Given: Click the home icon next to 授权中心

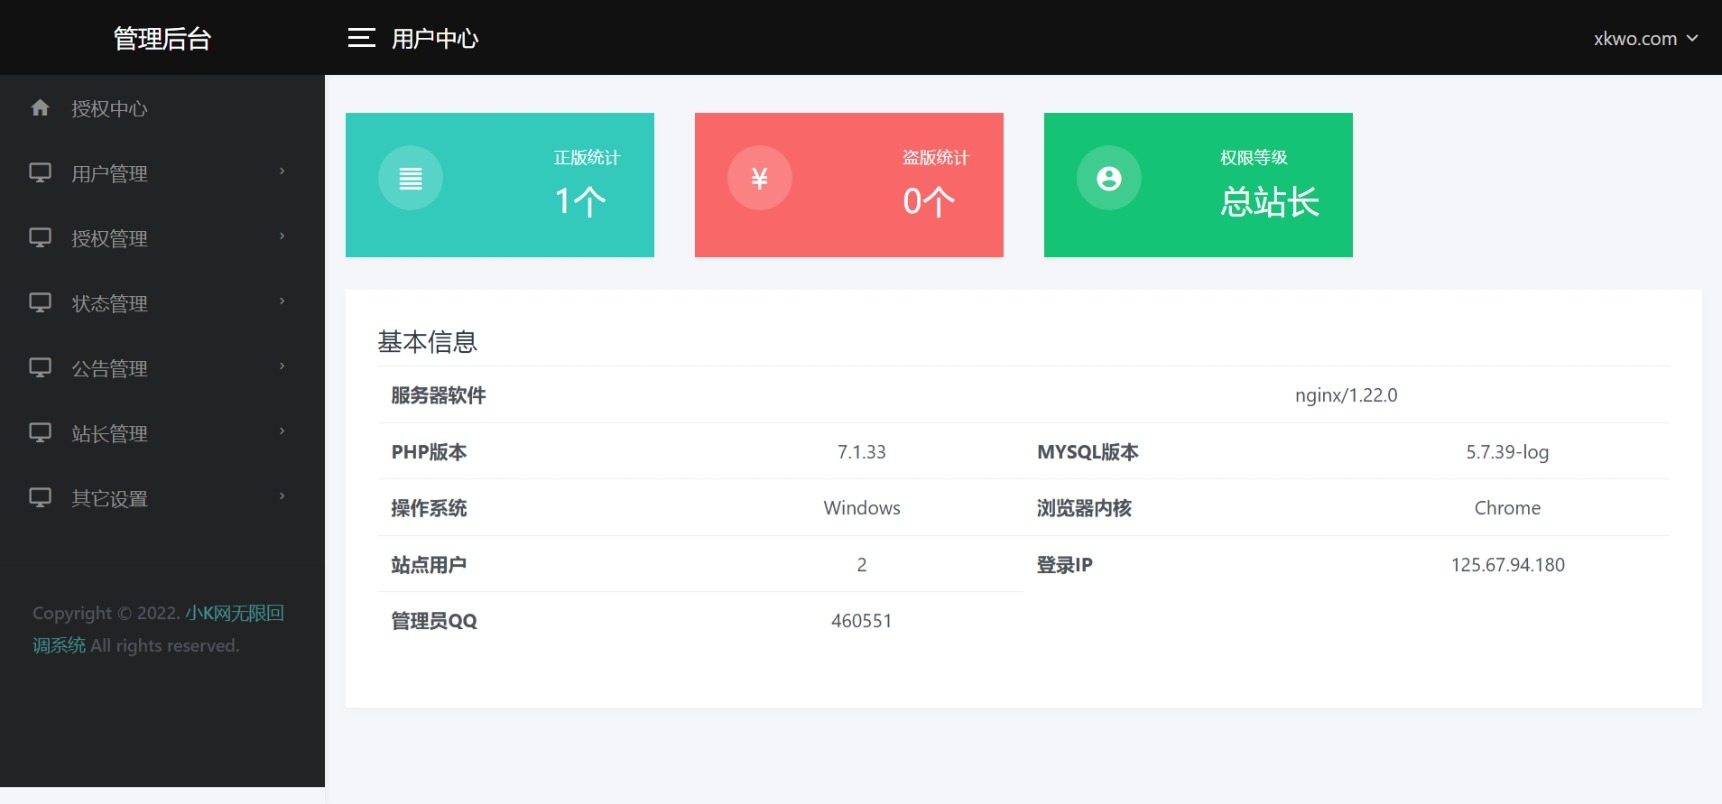Looking at the screenshot, I should [40, 108].
